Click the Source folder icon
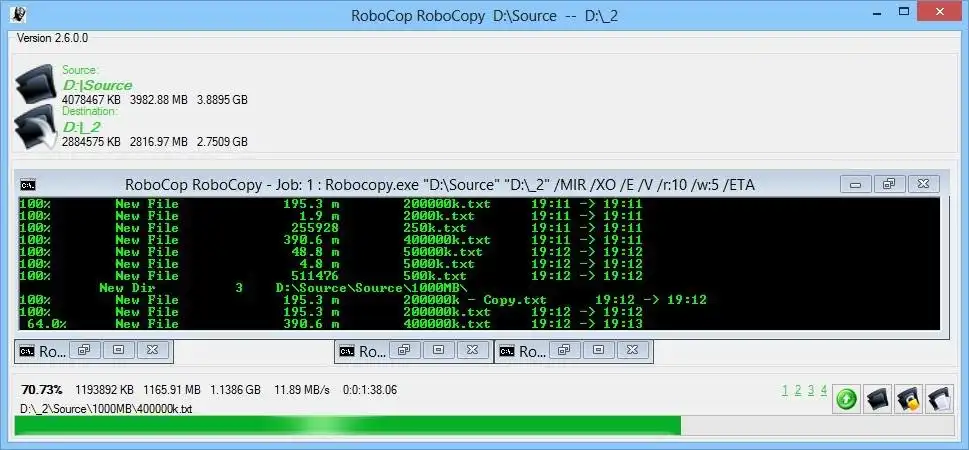 36,84
